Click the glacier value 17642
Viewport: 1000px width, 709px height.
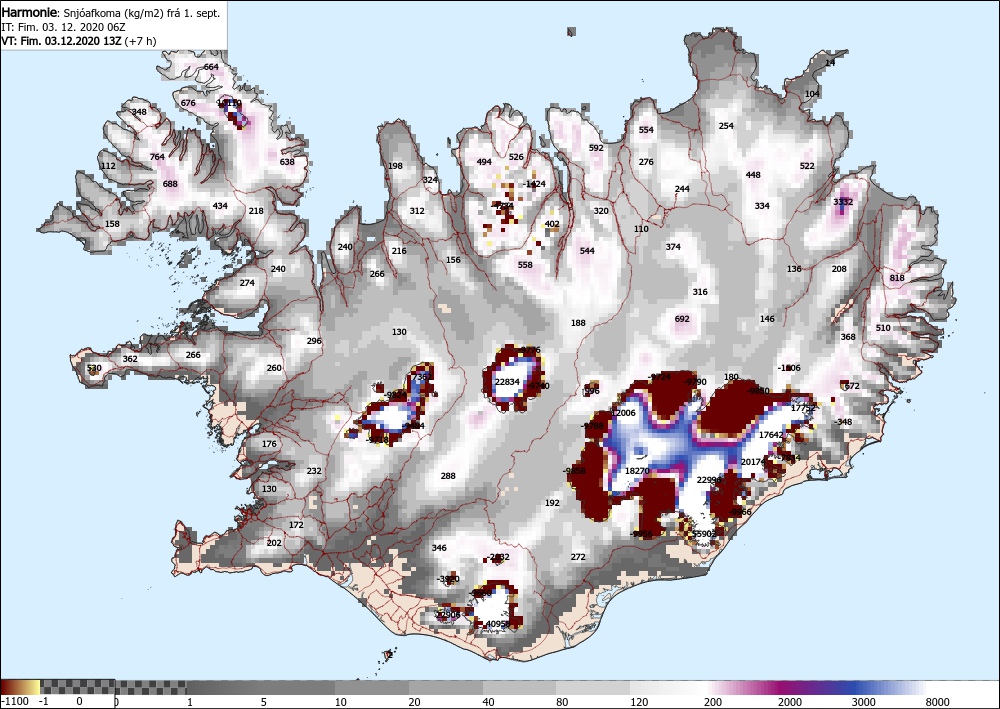[771, 435]
